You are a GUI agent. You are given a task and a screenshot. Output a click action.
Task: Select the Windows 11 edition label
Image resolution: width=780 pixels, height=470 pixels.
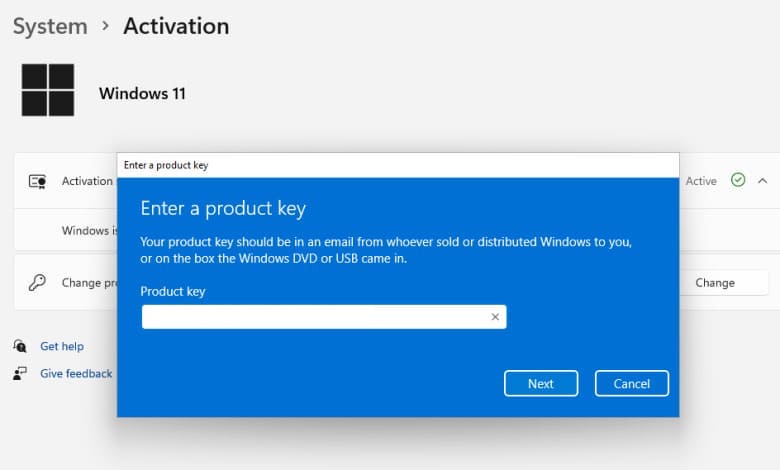point(142,93)
